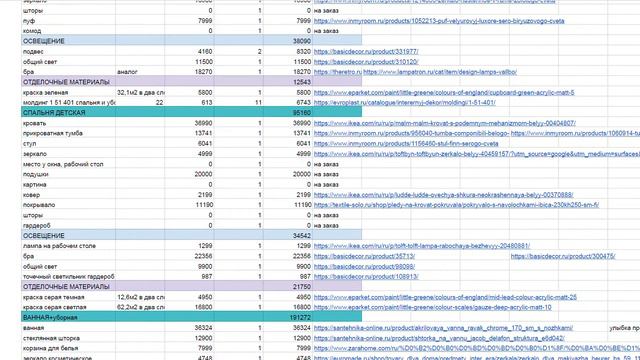Select the 'покрывало' item cell

(68, 205)
